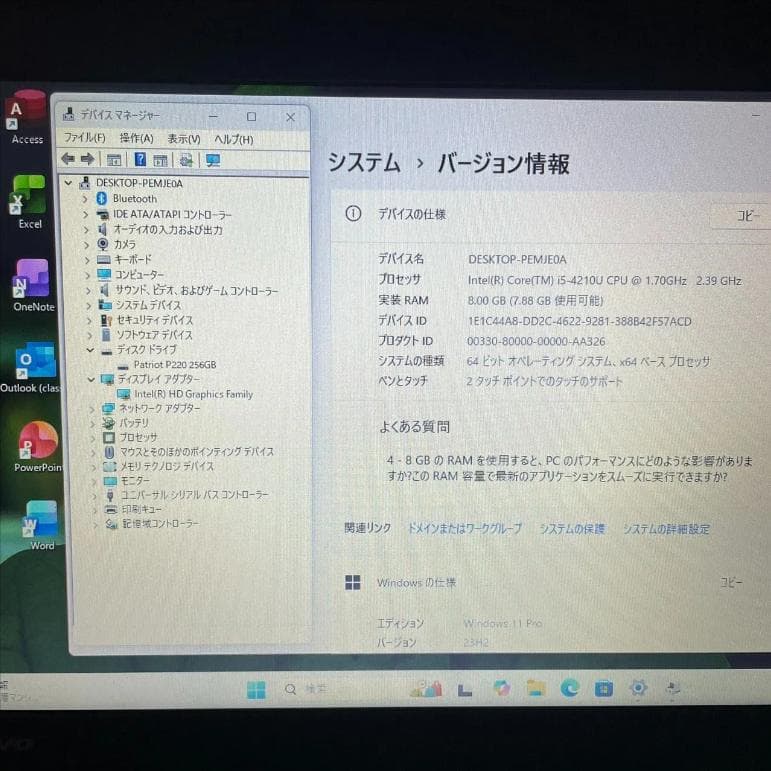
Task: Open the ドメインまたはワークグループ link
Action: pyautogui.click(x=465, y=529)
